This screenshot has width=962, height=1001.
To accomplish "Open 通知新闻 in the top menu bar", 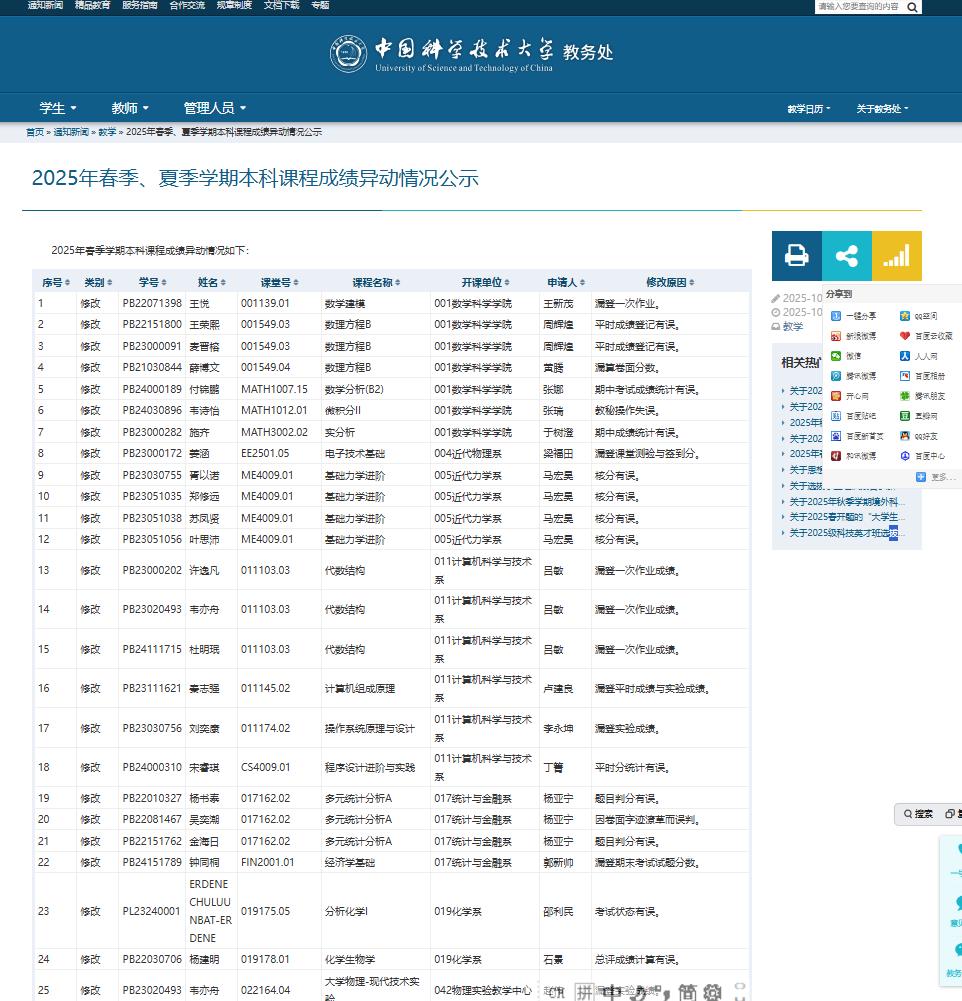I will [45, 5].
